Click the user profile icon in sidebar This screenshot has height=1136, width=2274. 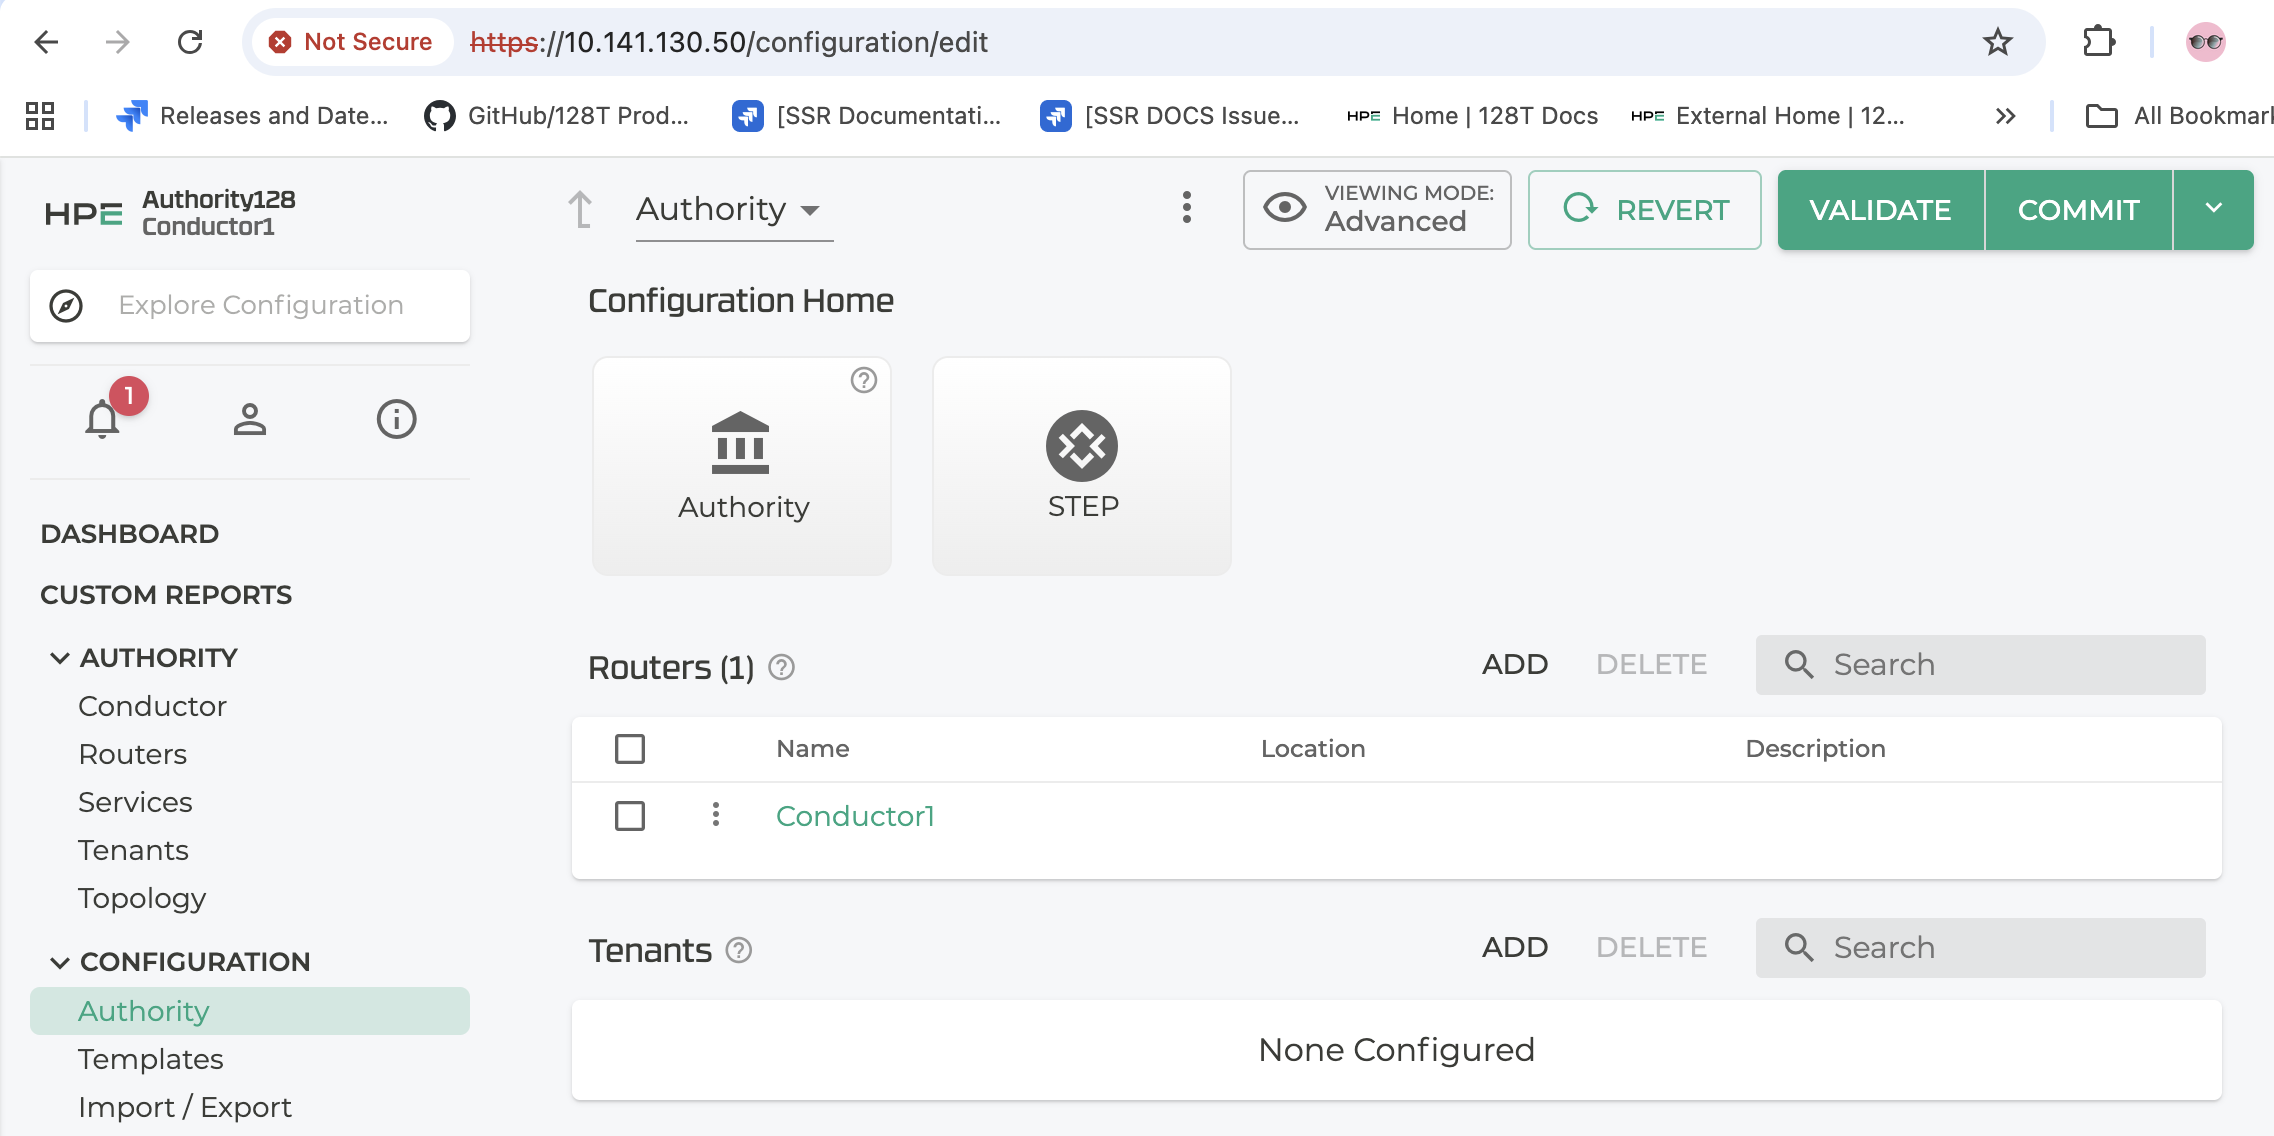click(250, 419)
